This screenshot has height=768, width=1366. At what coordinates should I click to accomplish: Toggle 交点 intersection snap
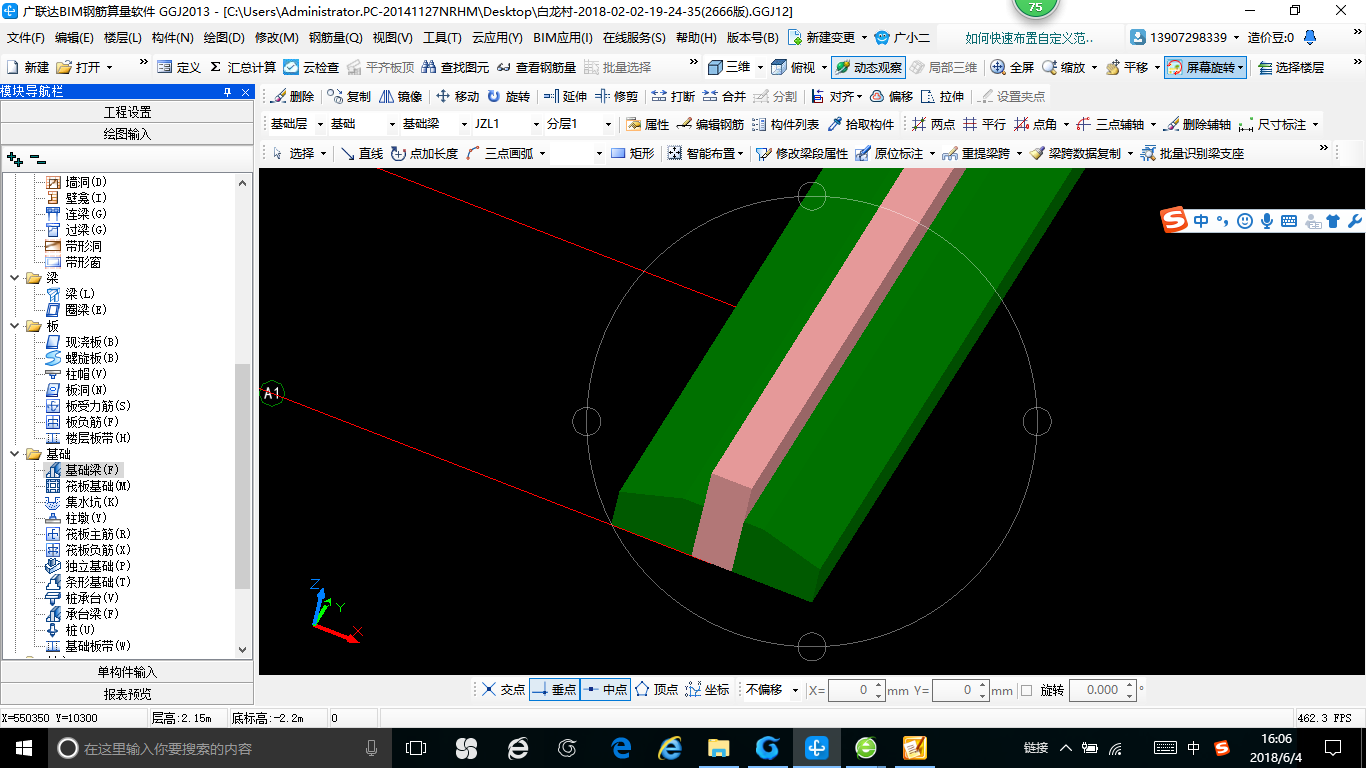point(503,690)
